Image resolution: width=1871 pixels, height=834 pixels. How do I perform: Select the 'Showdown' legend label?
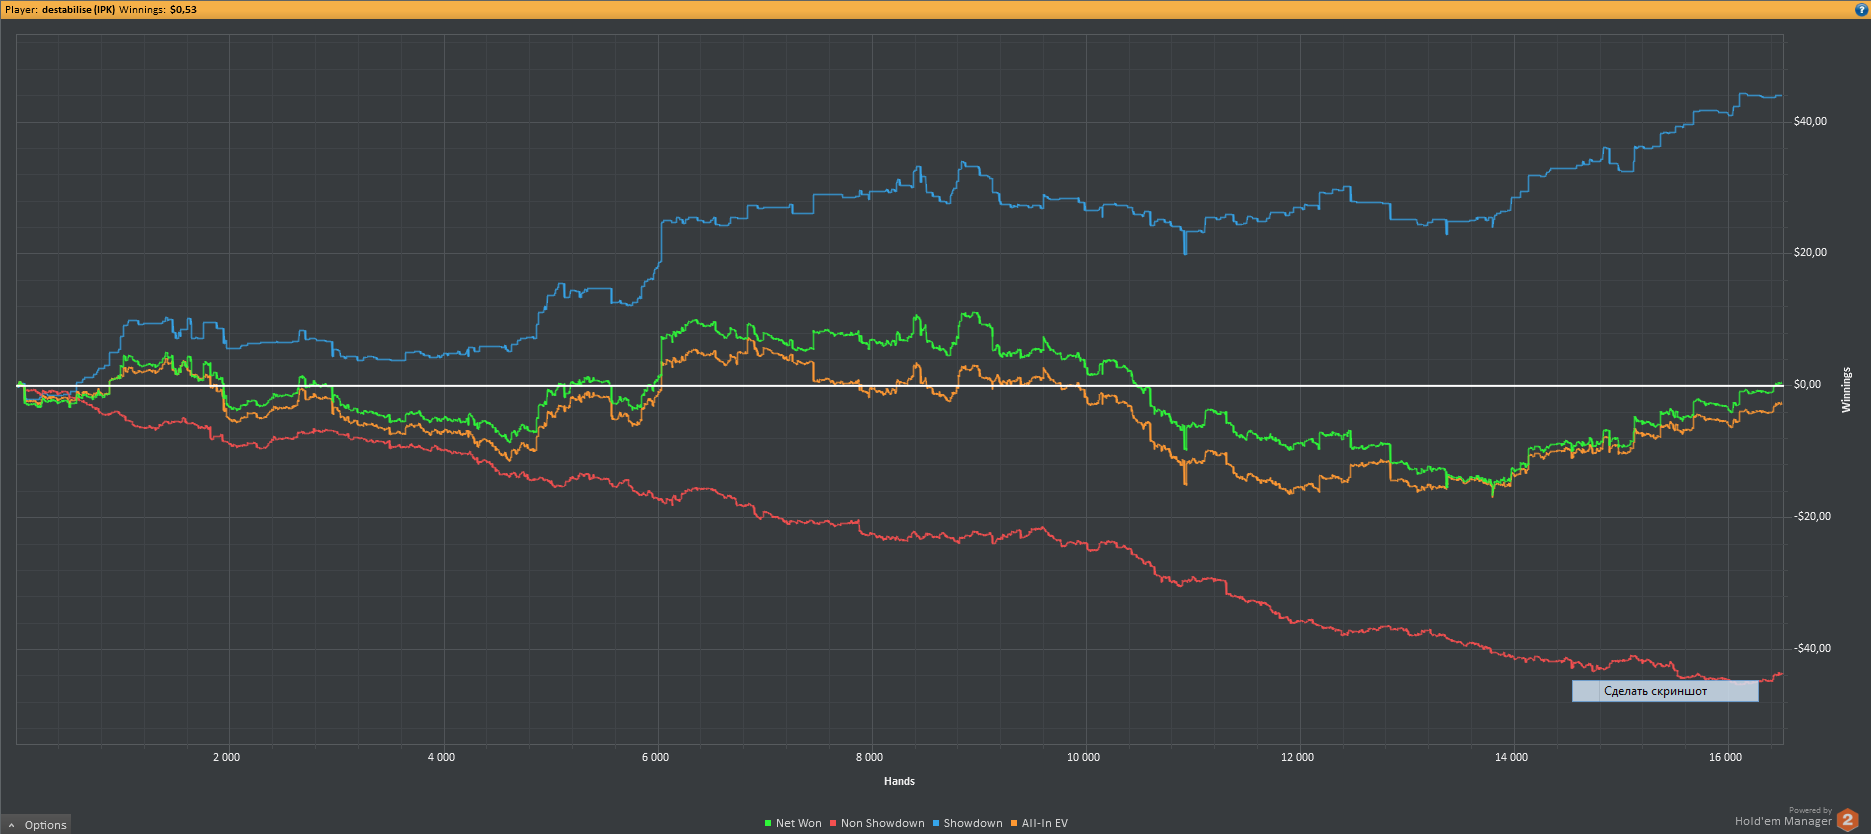pos(972,823)
